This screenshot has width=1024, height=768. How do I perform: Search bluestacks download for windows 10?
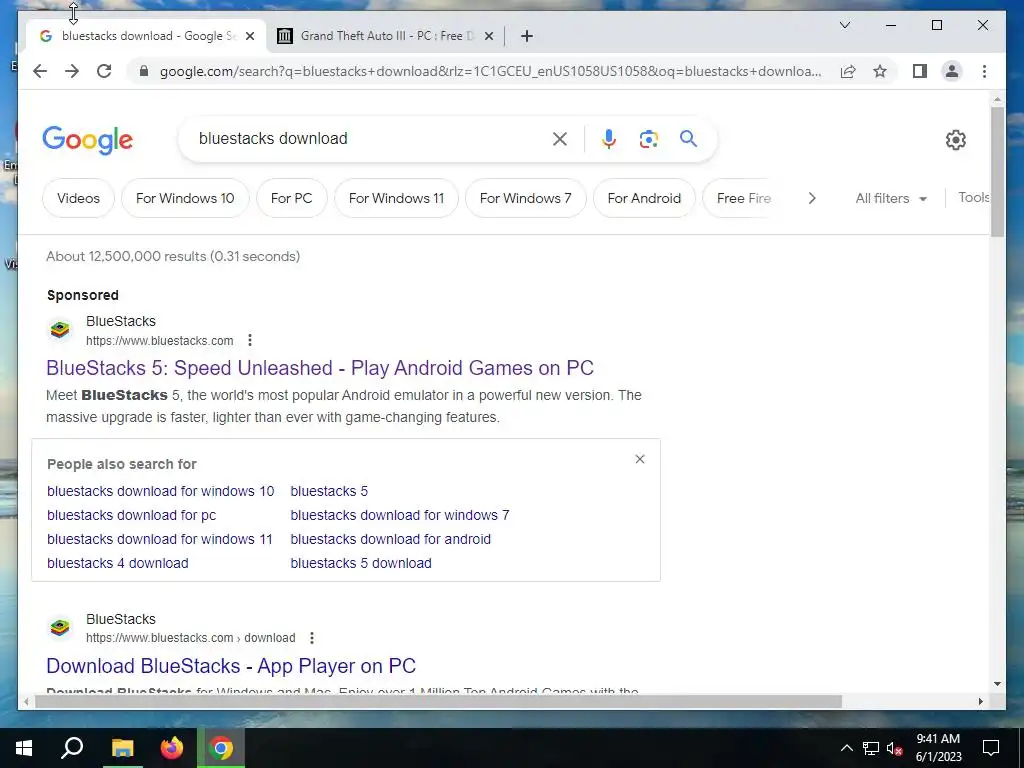pos(161,491)
